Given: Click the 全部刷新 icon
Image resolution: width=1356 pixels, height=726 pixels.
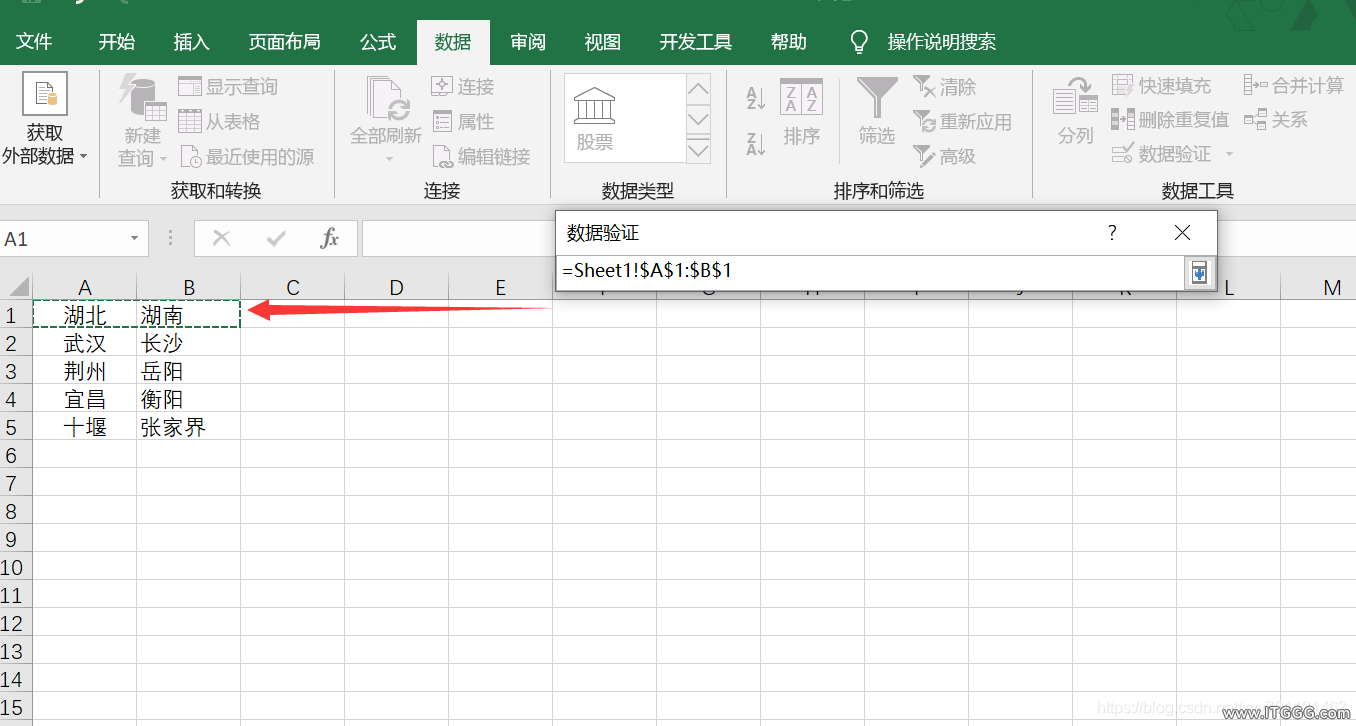Looking at the screenshot, I should pos(386,98).
